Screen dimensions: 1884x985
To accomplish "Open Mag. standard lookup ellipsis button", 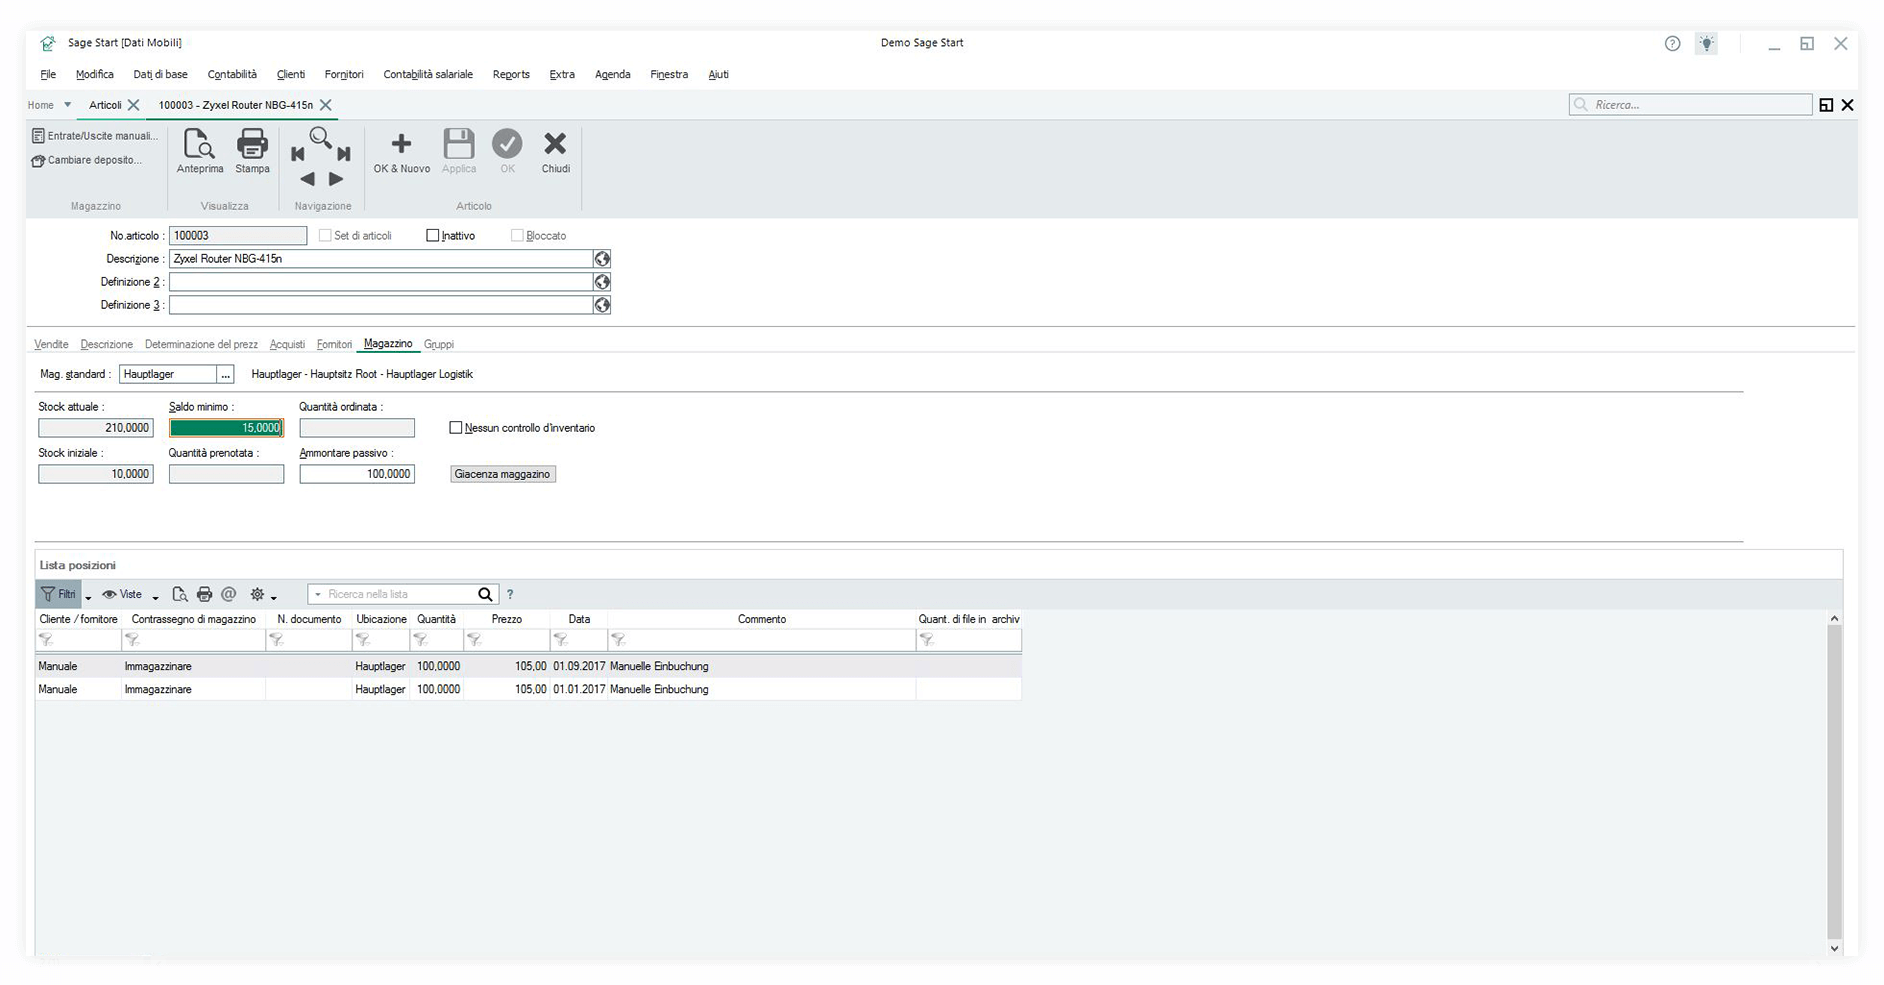I will click(225, 374).
